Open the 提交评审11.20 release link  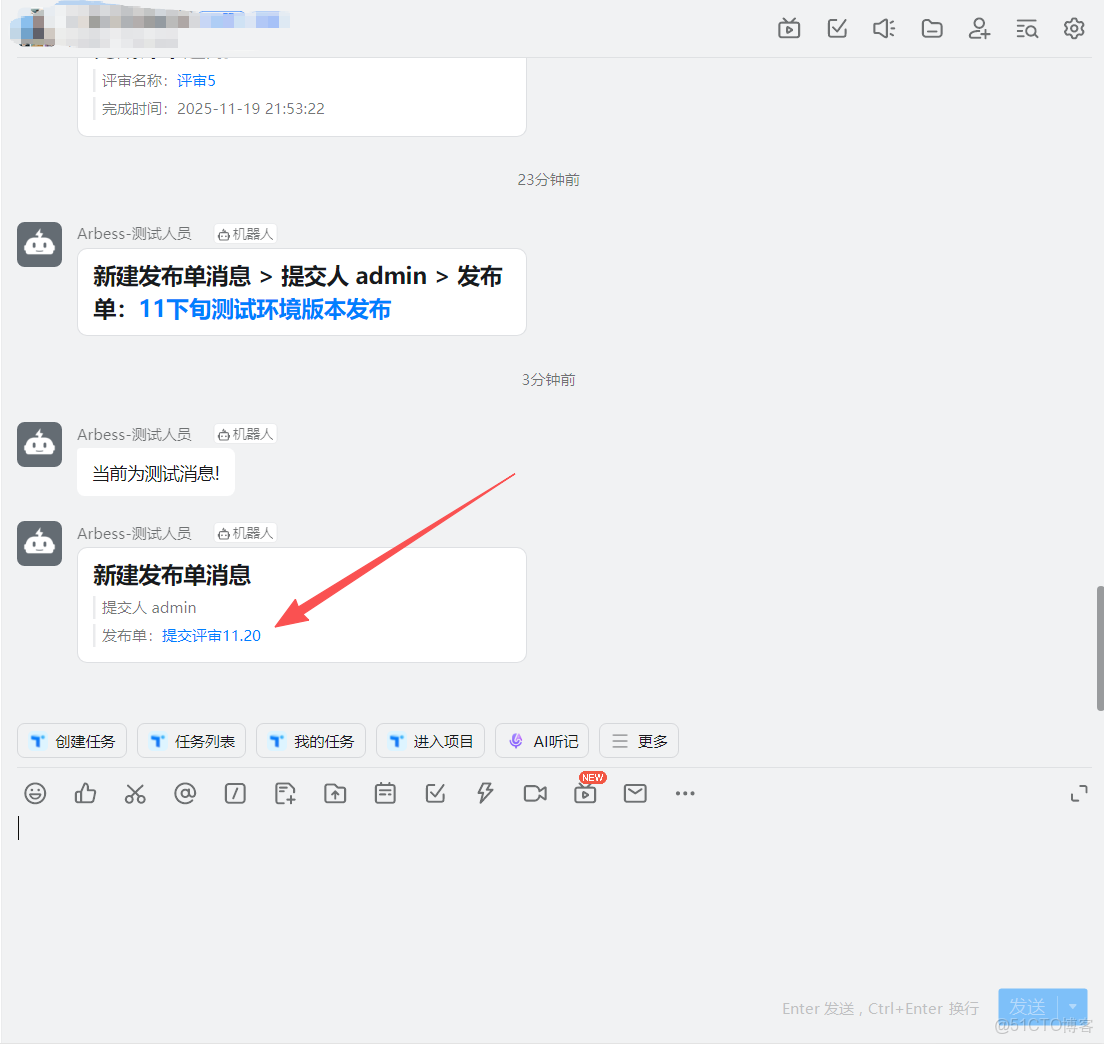point(211,635)
